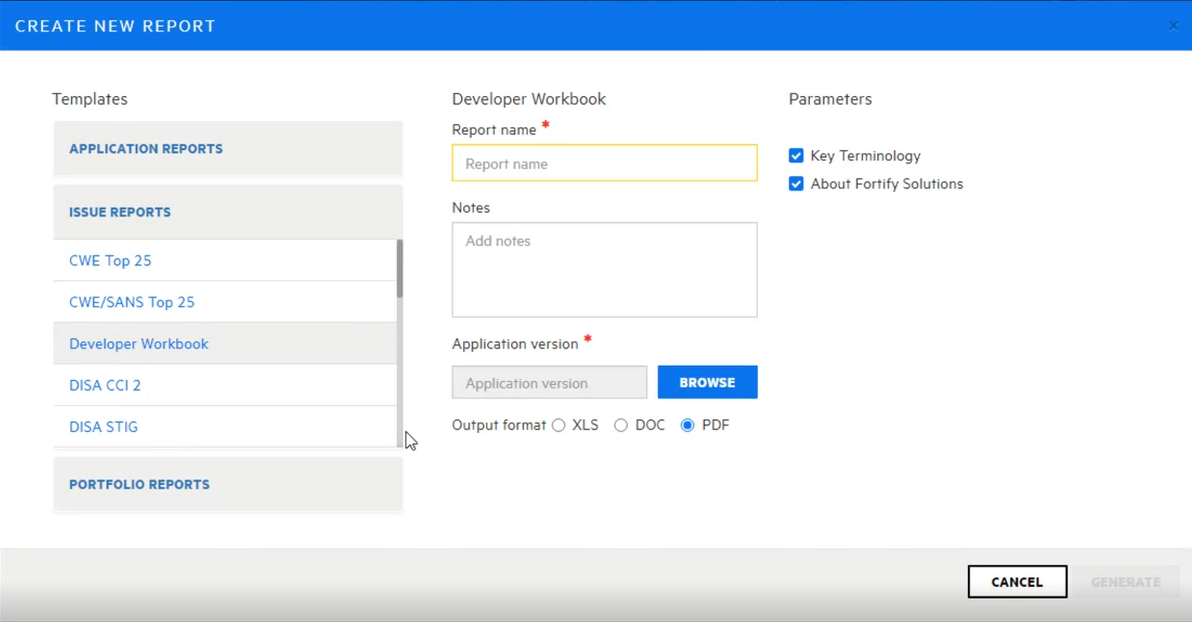Select XLS output format radio button
Screen dimensions: 1192x622
point(559,425)
